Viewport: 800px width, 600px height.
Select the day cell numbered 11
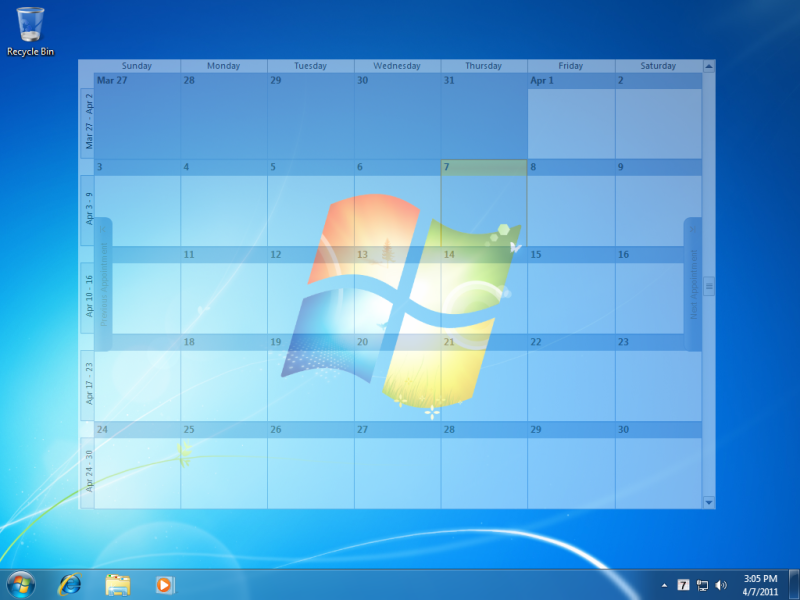[x=223, y=290]
